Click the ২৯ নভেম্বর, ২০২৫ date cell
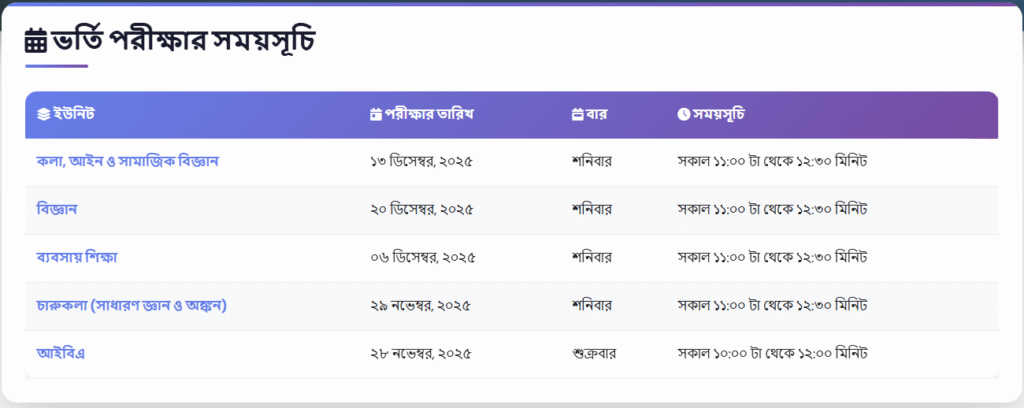This screenshot has width=1024, height=408. tap(420, 305)
